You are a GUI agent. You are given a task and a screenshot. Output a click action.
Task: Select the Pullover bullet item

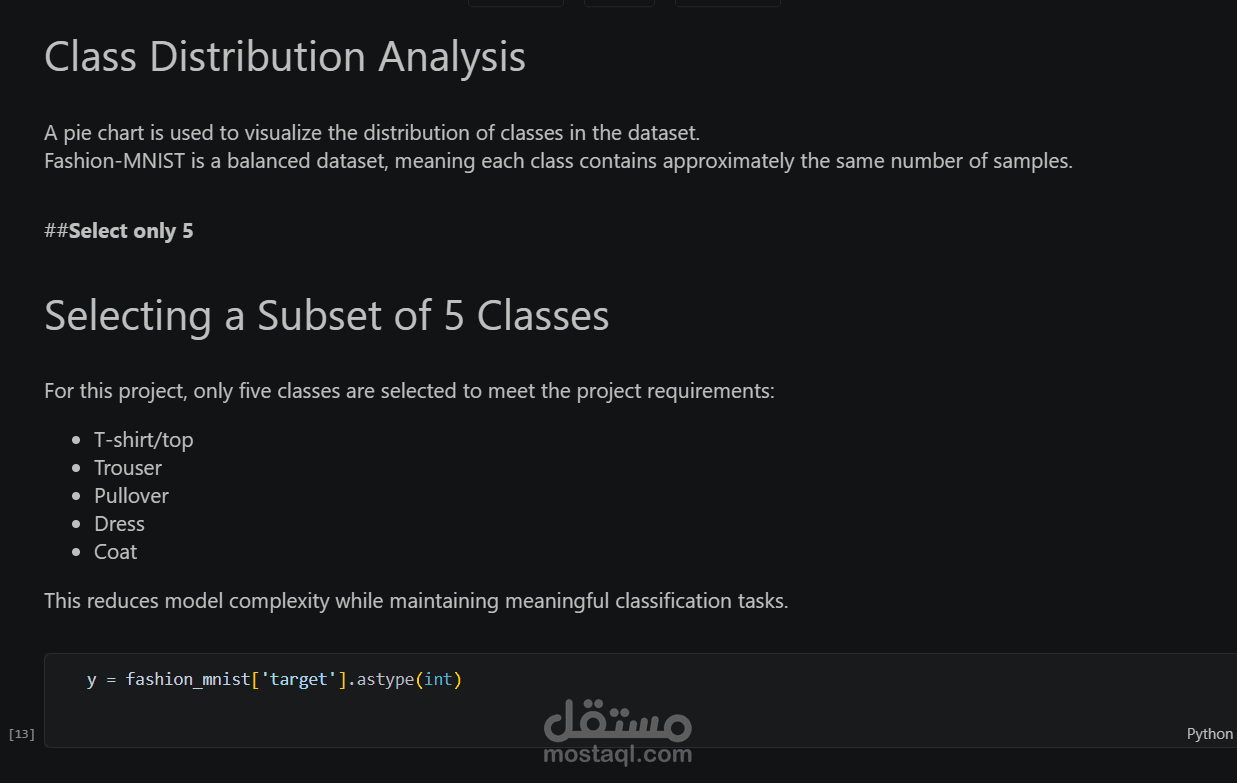click(131, 496)
